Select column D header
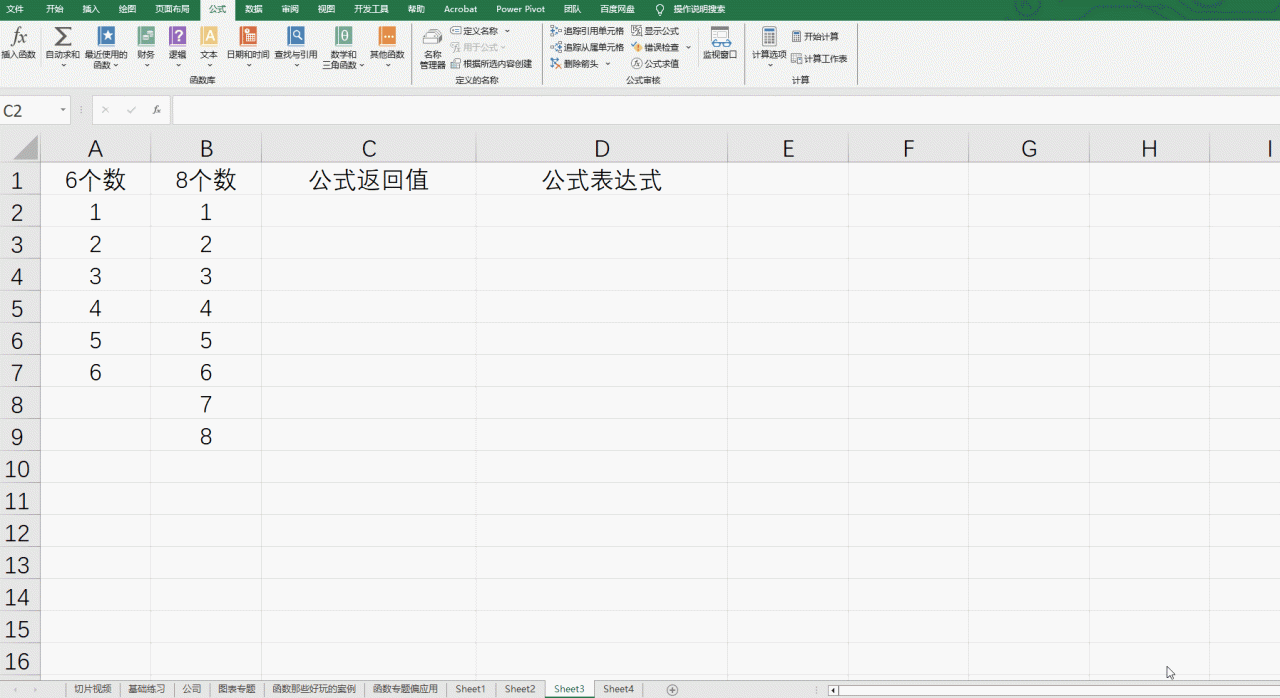Image resolution: width=1280 pixels, height=698 pixels. (602, 149)
